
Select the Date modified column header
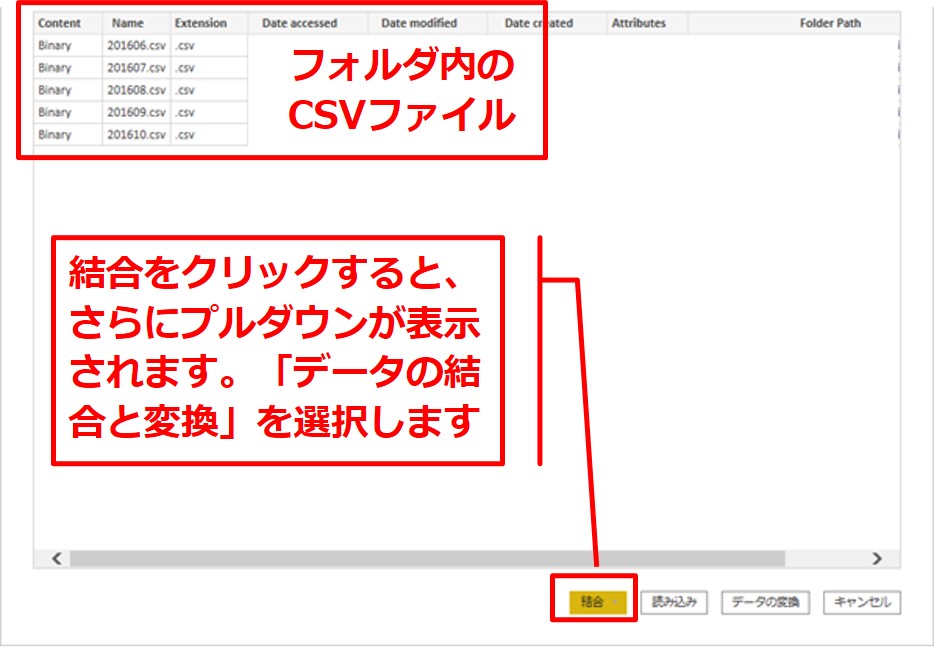[419, 23]
